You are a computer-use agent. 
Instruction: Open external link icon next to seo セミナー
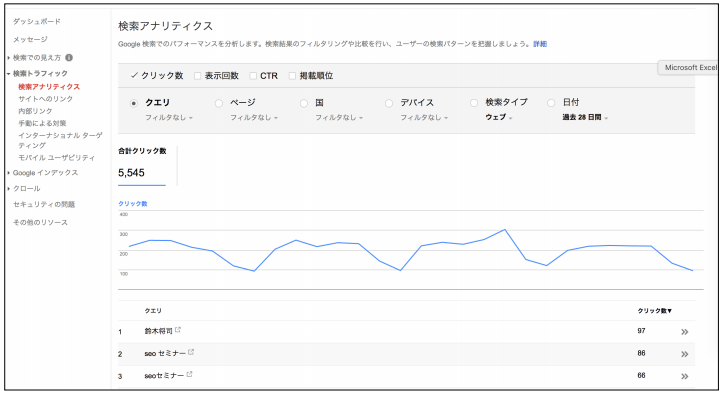191,352
